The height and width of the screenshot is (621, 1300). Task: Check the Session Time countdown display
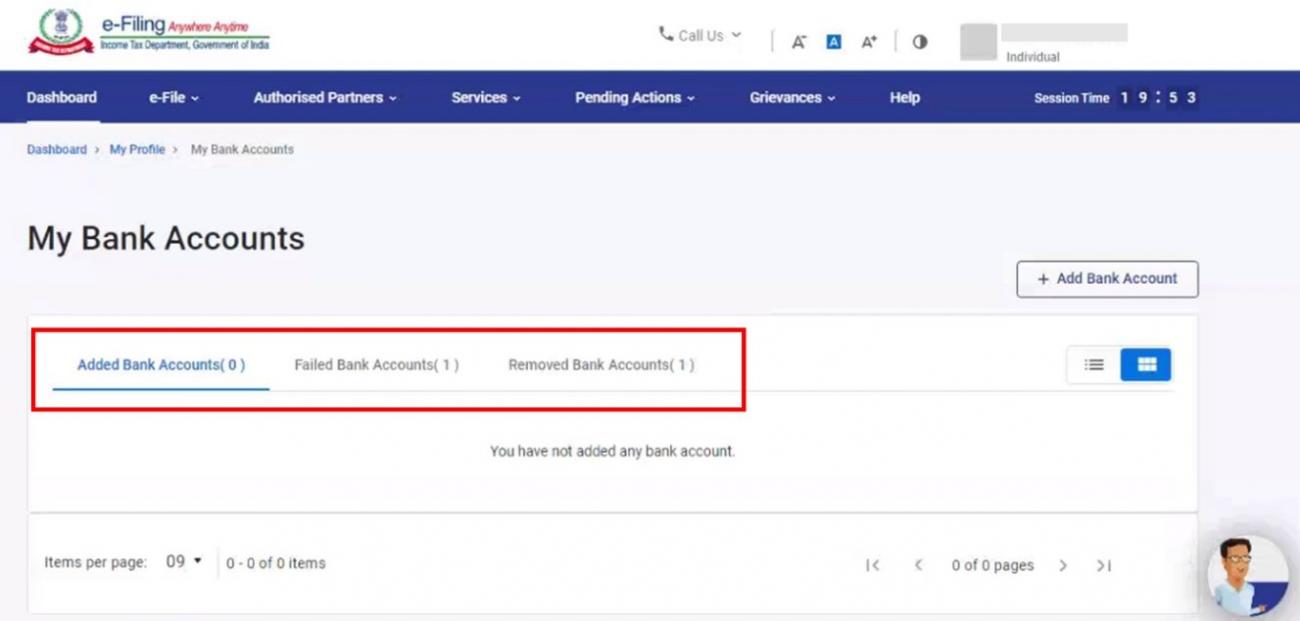1115,97
